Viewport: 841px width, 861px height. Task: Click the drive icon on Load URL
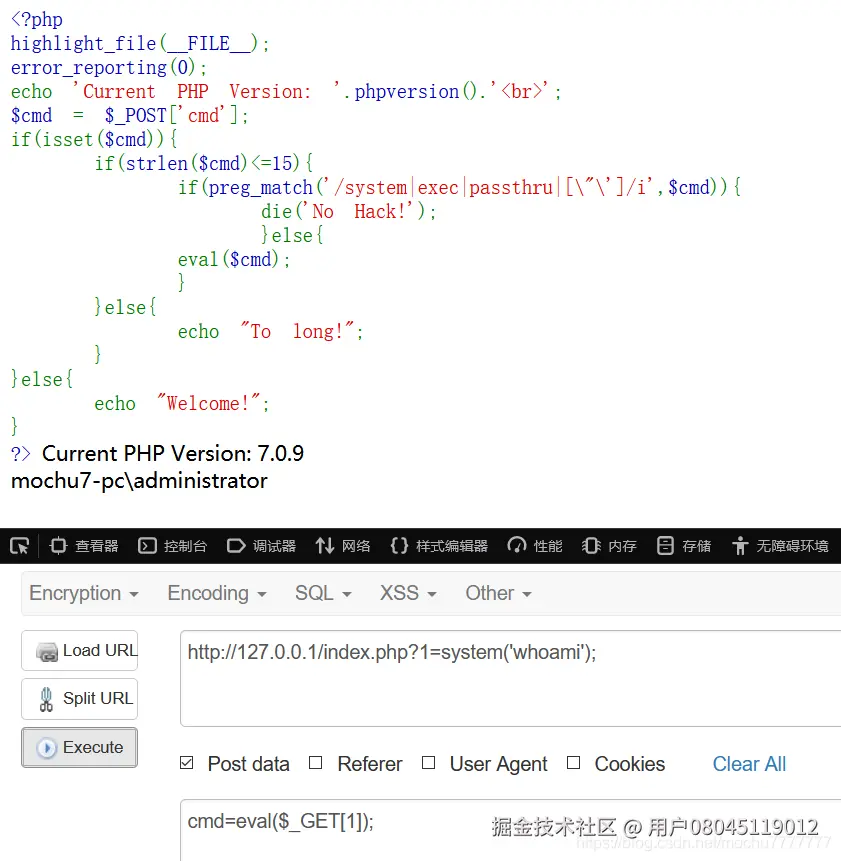point(47,652)
